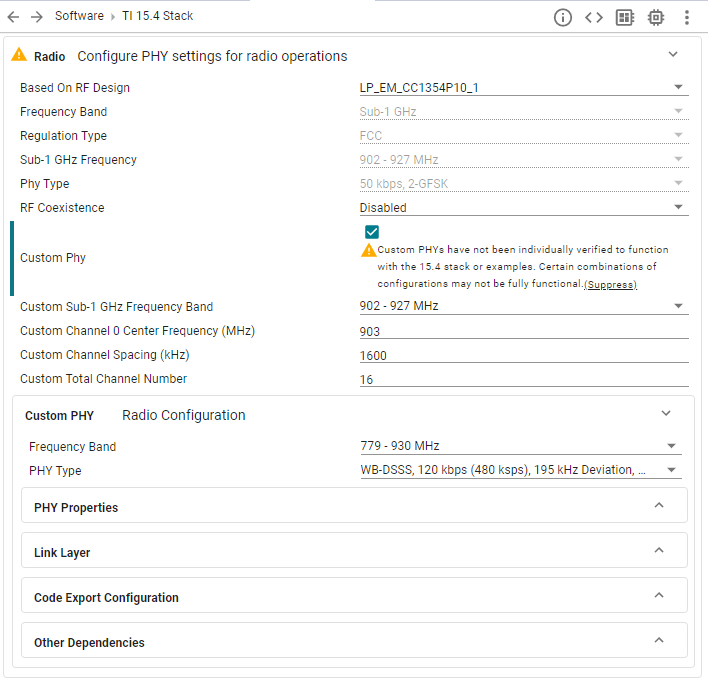Open the three-dot more options menu

coord(687,17)
